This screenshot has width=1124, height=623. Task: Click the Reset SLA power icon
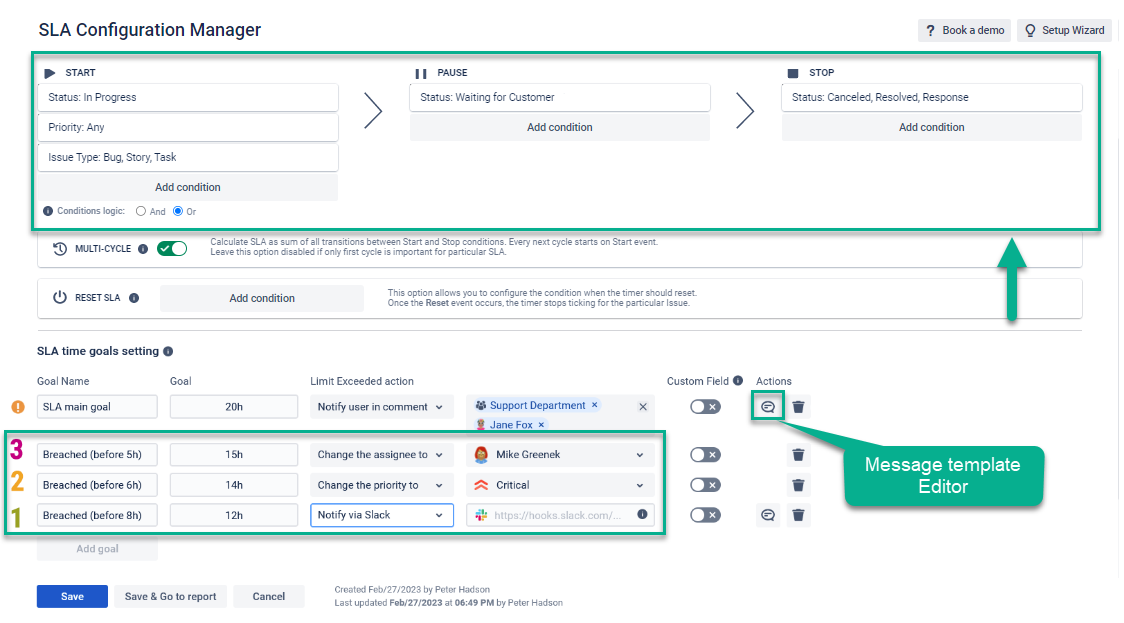(x=59, y=298)
